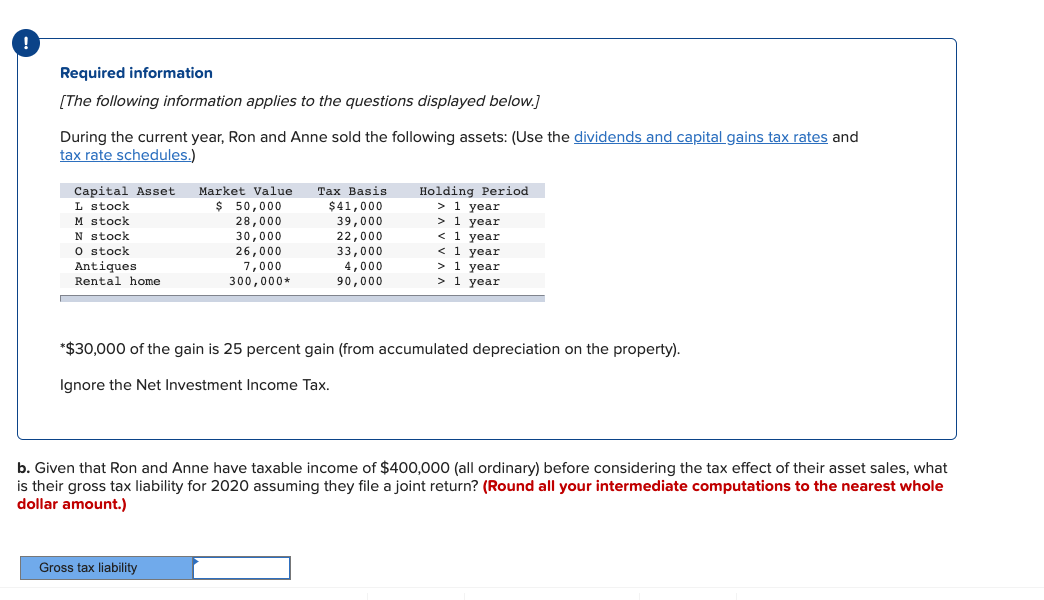Click the Ignore the Net Investment Income Tax note

(194, 385)
